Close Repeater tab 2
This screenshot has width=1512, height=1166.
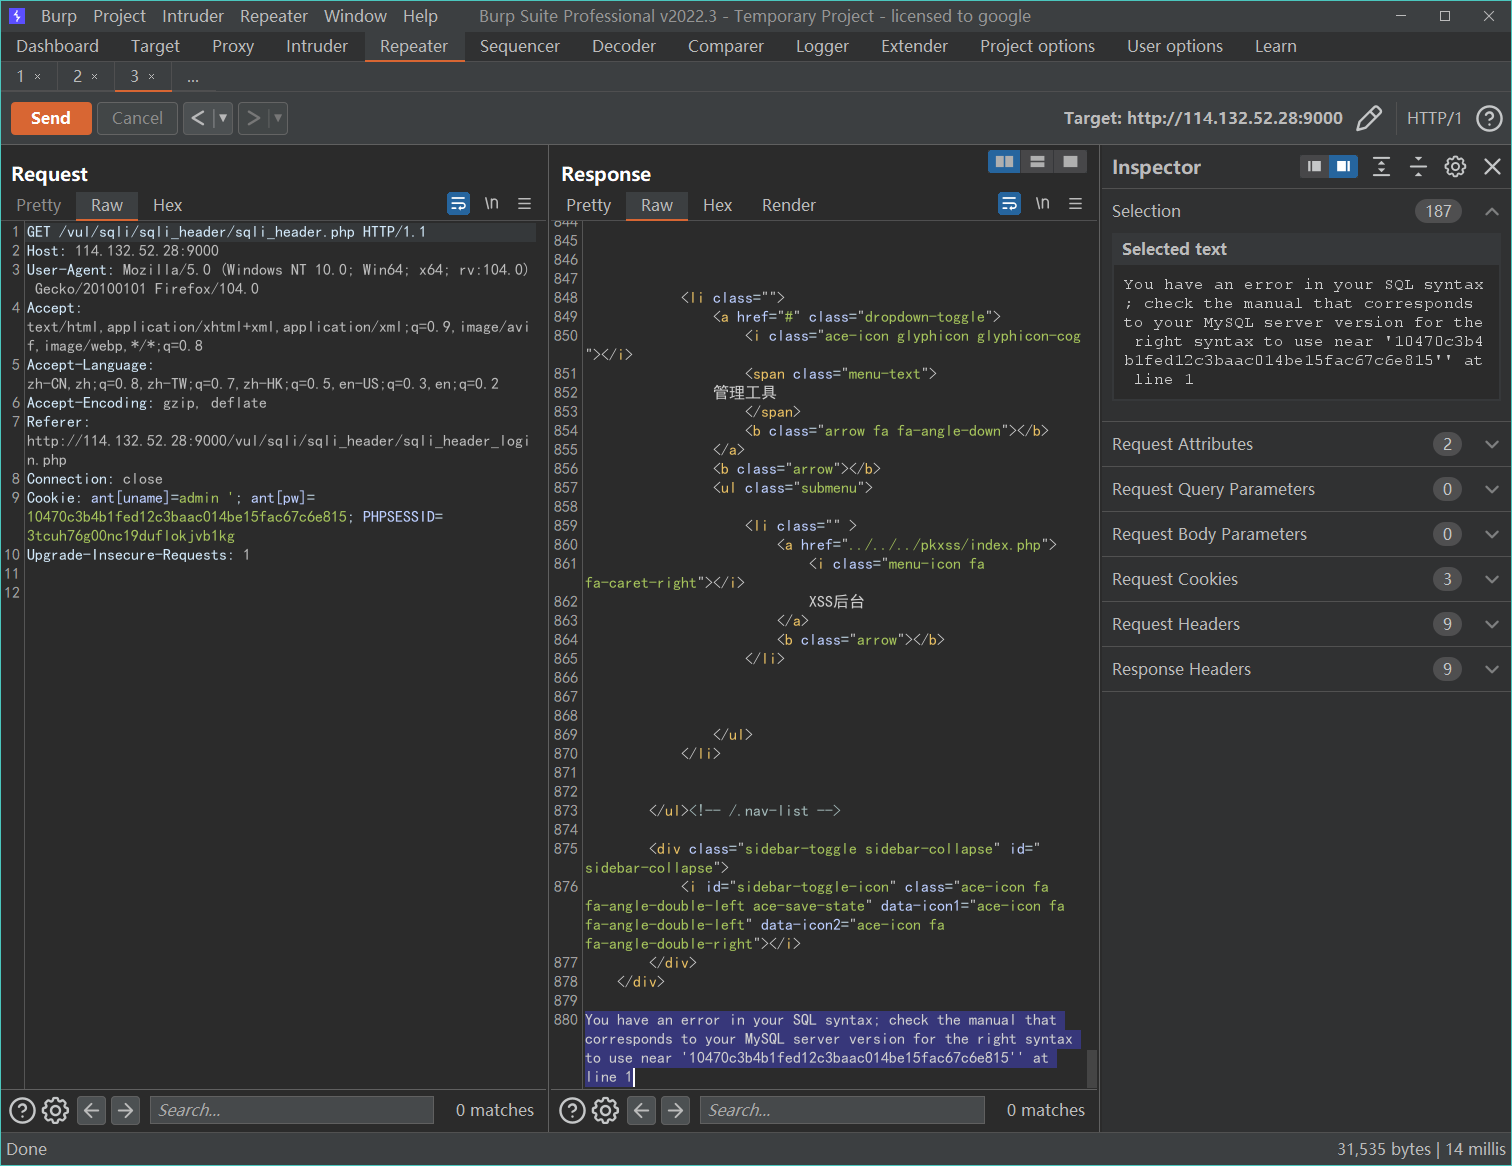(x=95, y=76)
